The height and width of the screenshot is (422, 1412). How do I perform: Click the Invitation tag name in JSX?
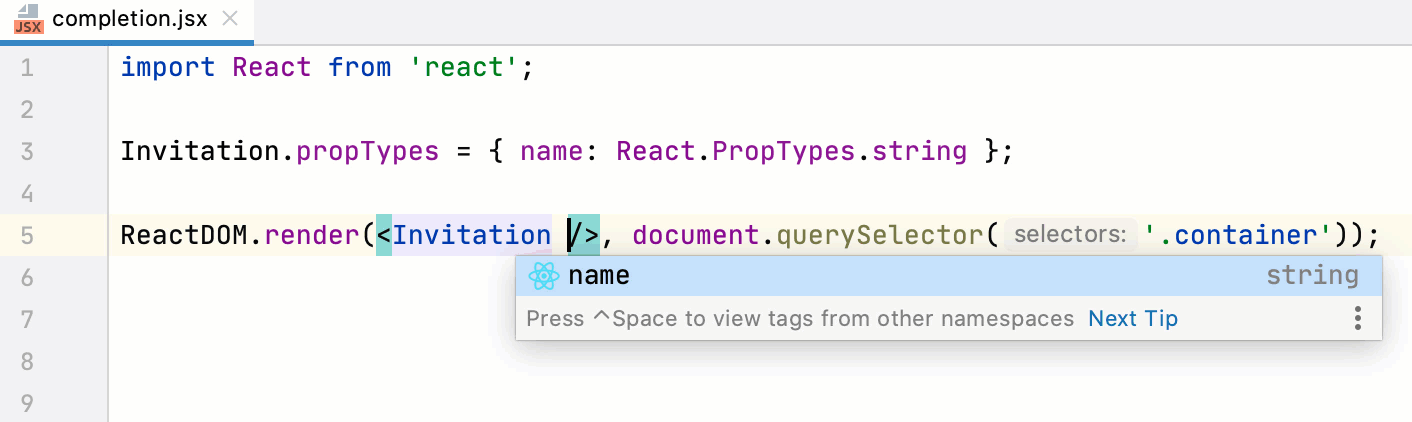pos(470,236)
